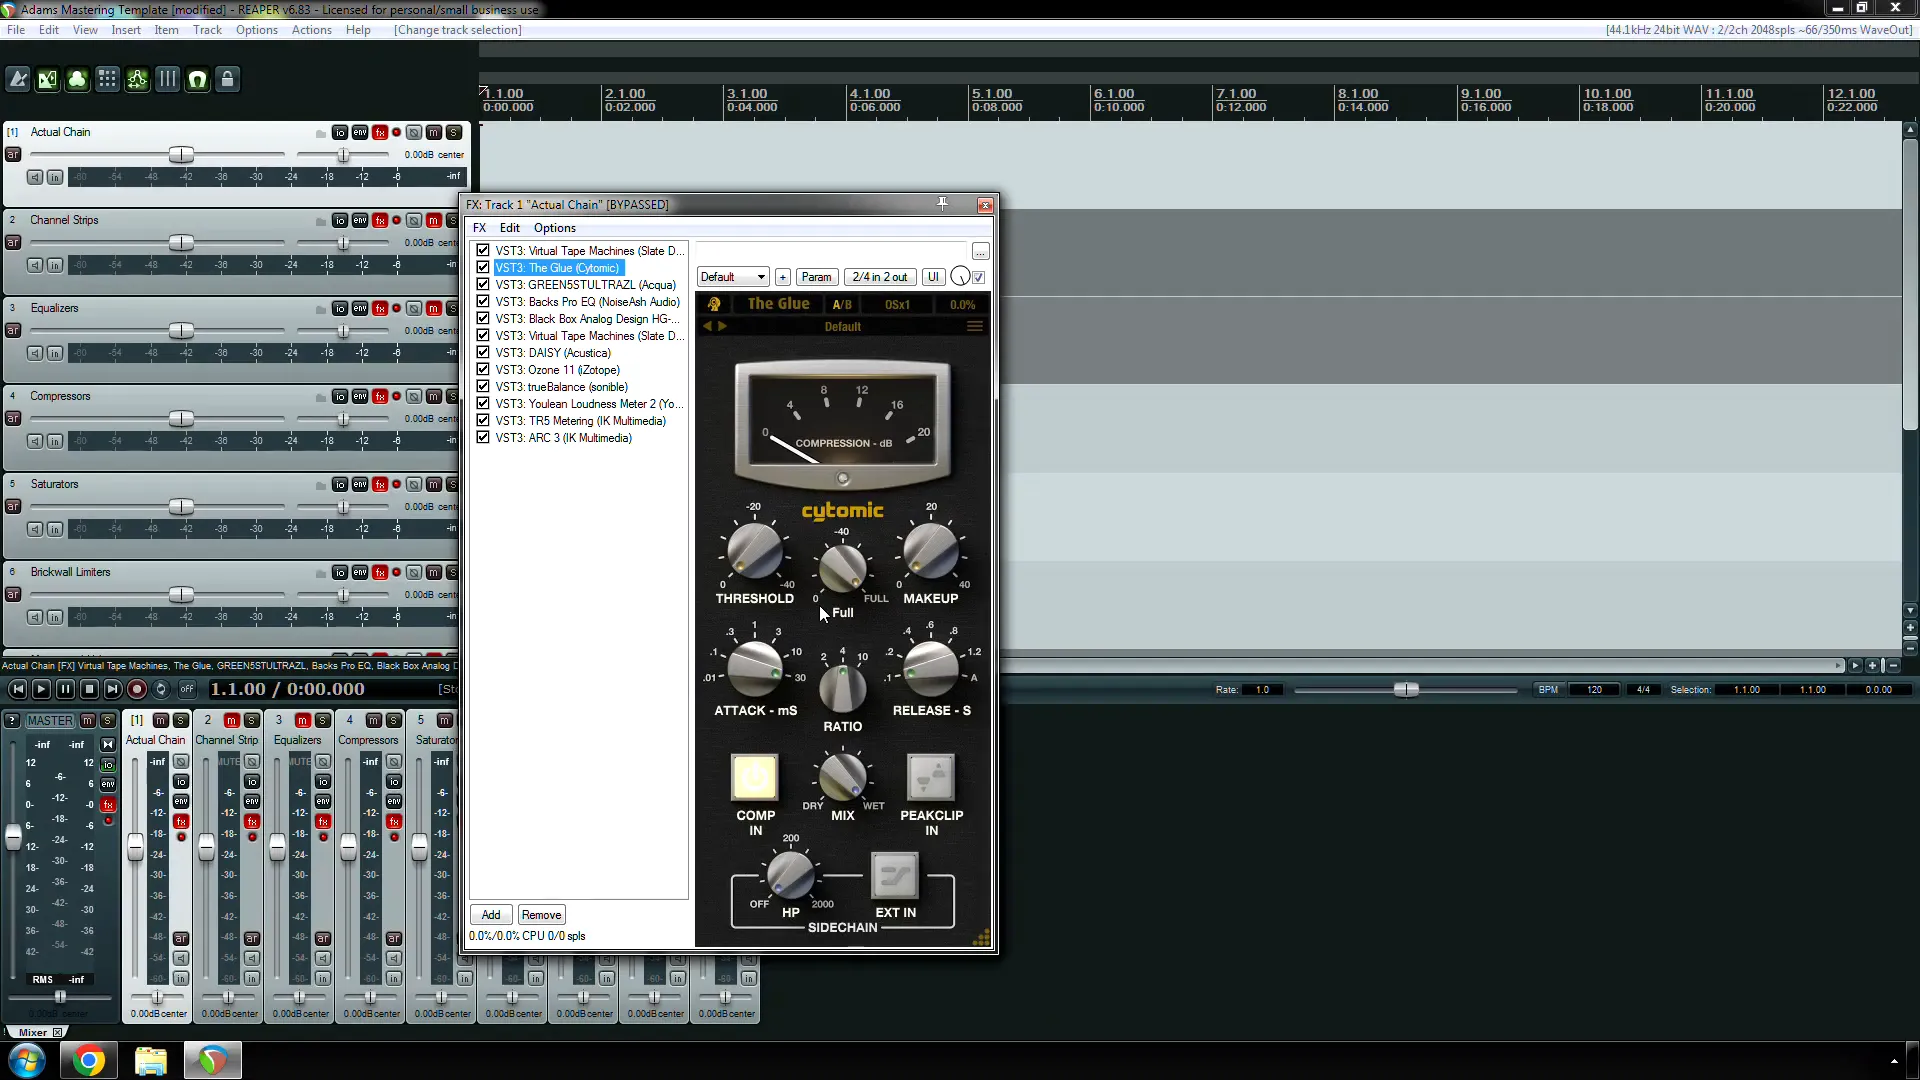Click the BPM 120 field
This screenshot has width=1920, height=1080.
point(1594,689)
